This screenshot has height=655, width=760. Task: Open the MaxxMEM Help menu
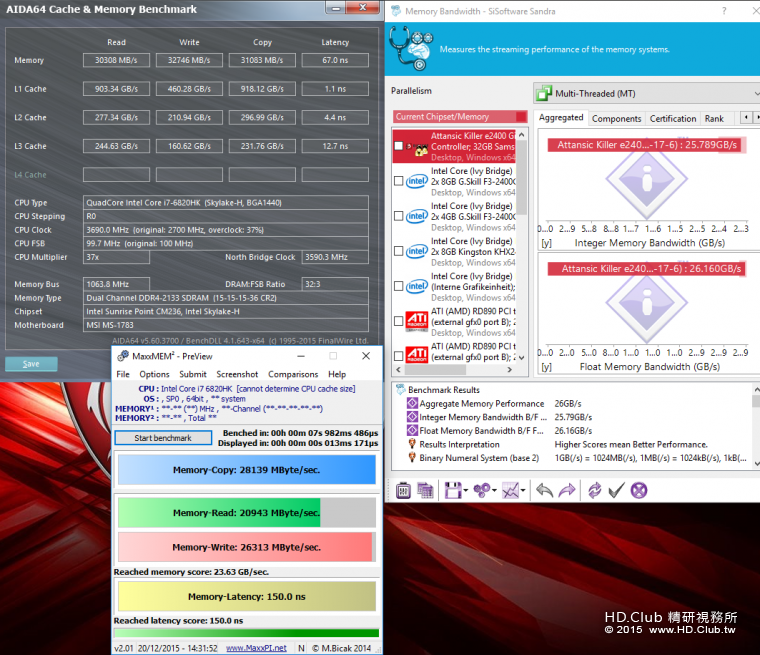point(337,374)
